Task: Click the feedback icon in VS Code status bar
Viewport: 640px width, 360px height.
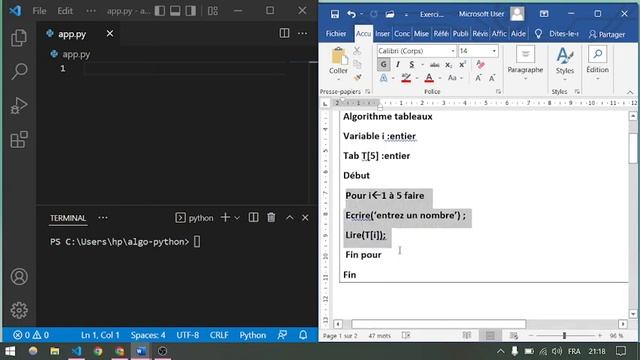Action: point(282,335)
